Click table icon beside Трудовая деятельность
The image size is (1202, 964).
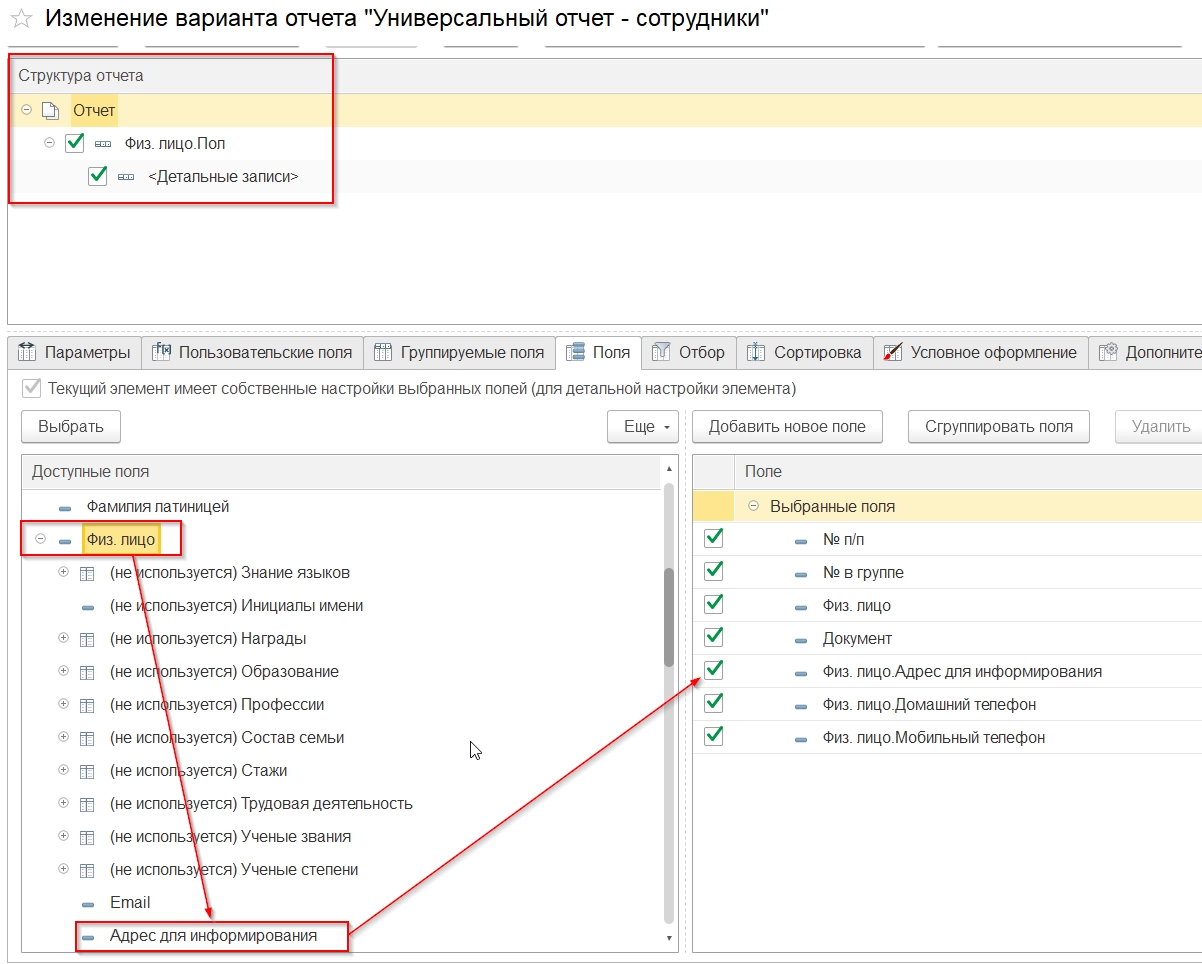point(88,804)
